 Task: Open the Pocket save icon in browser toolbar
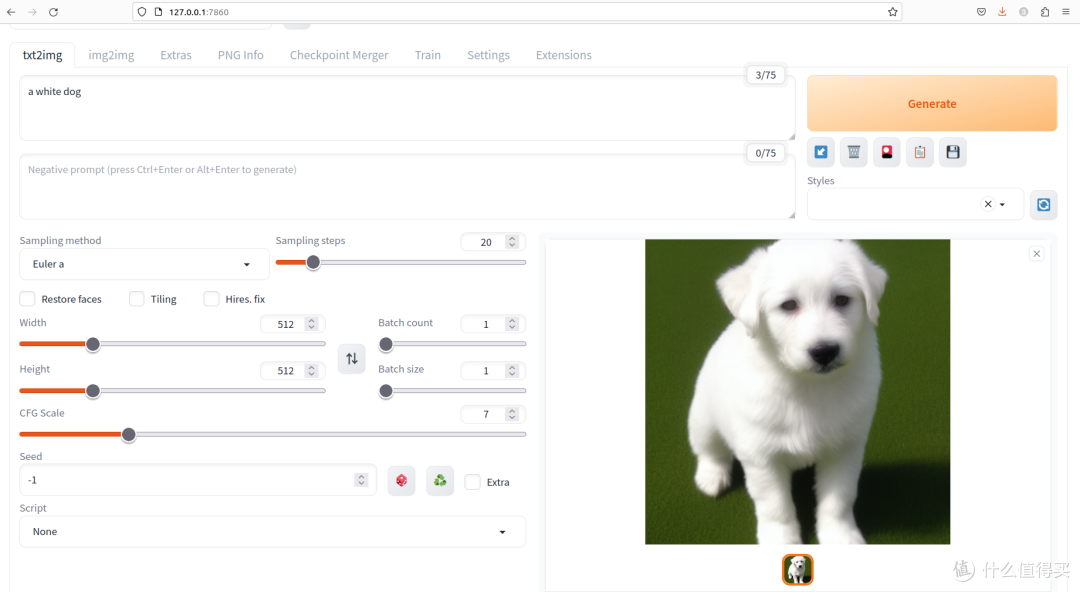981,12
